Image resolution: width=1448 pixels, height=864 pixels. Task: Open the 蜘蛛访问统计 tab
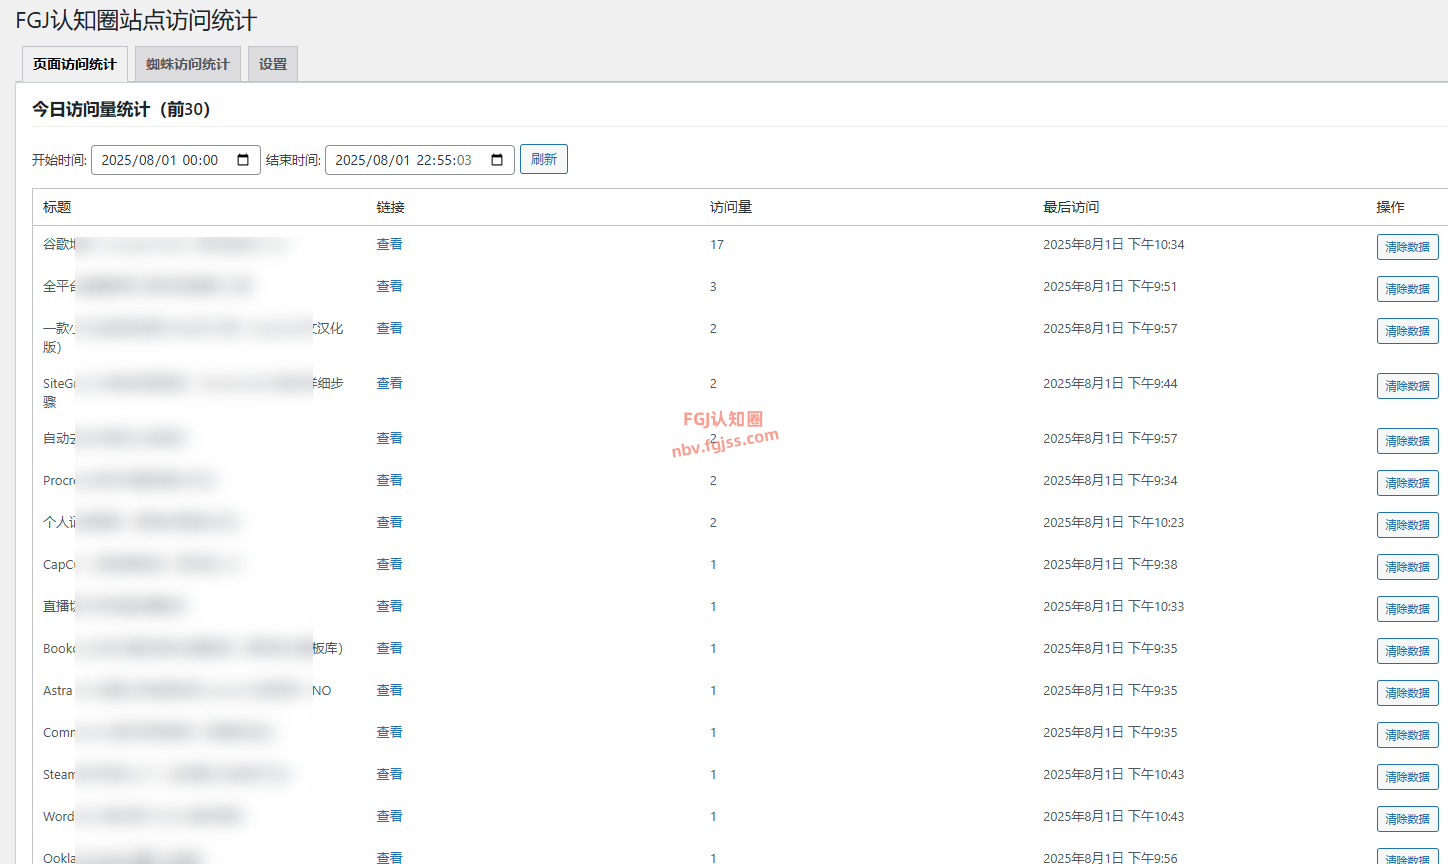pos(188,64)
